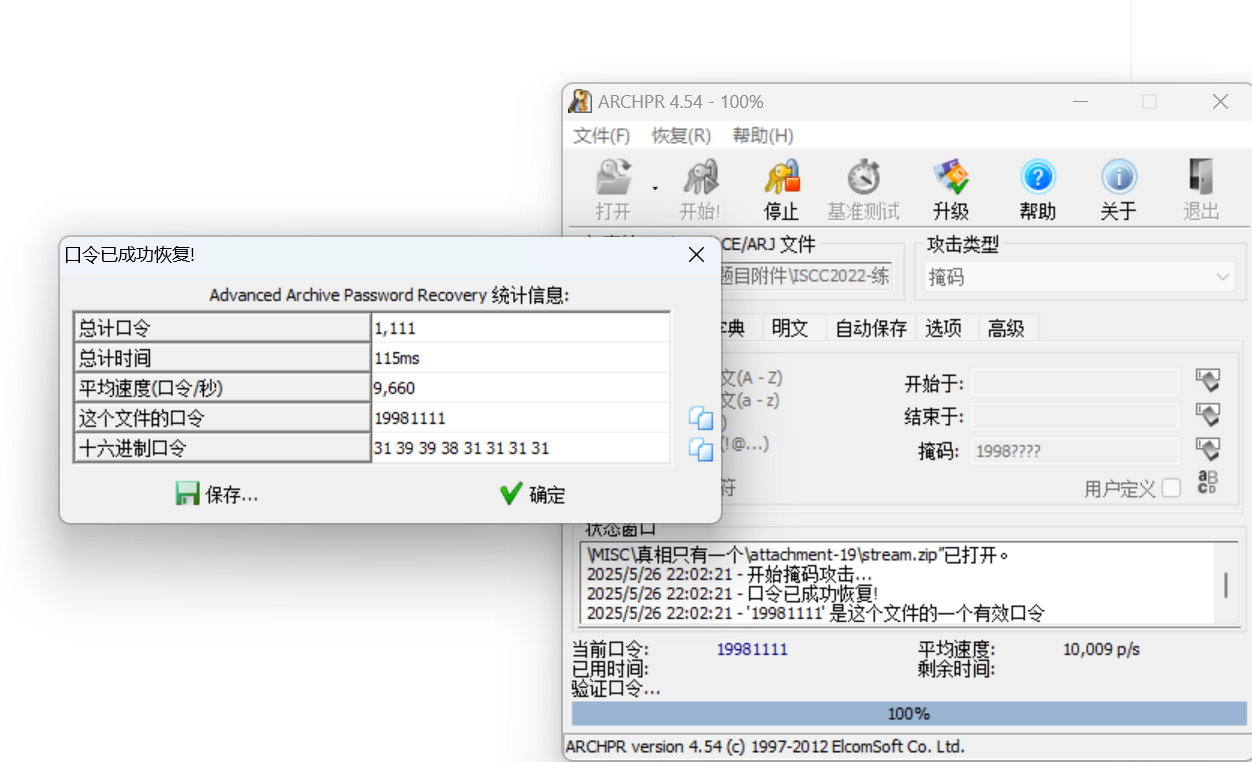Screen dimensions: 1252x762
Task: Expand the 攻击类型 掩码 dropdown
Action: tap(1223, 277)
